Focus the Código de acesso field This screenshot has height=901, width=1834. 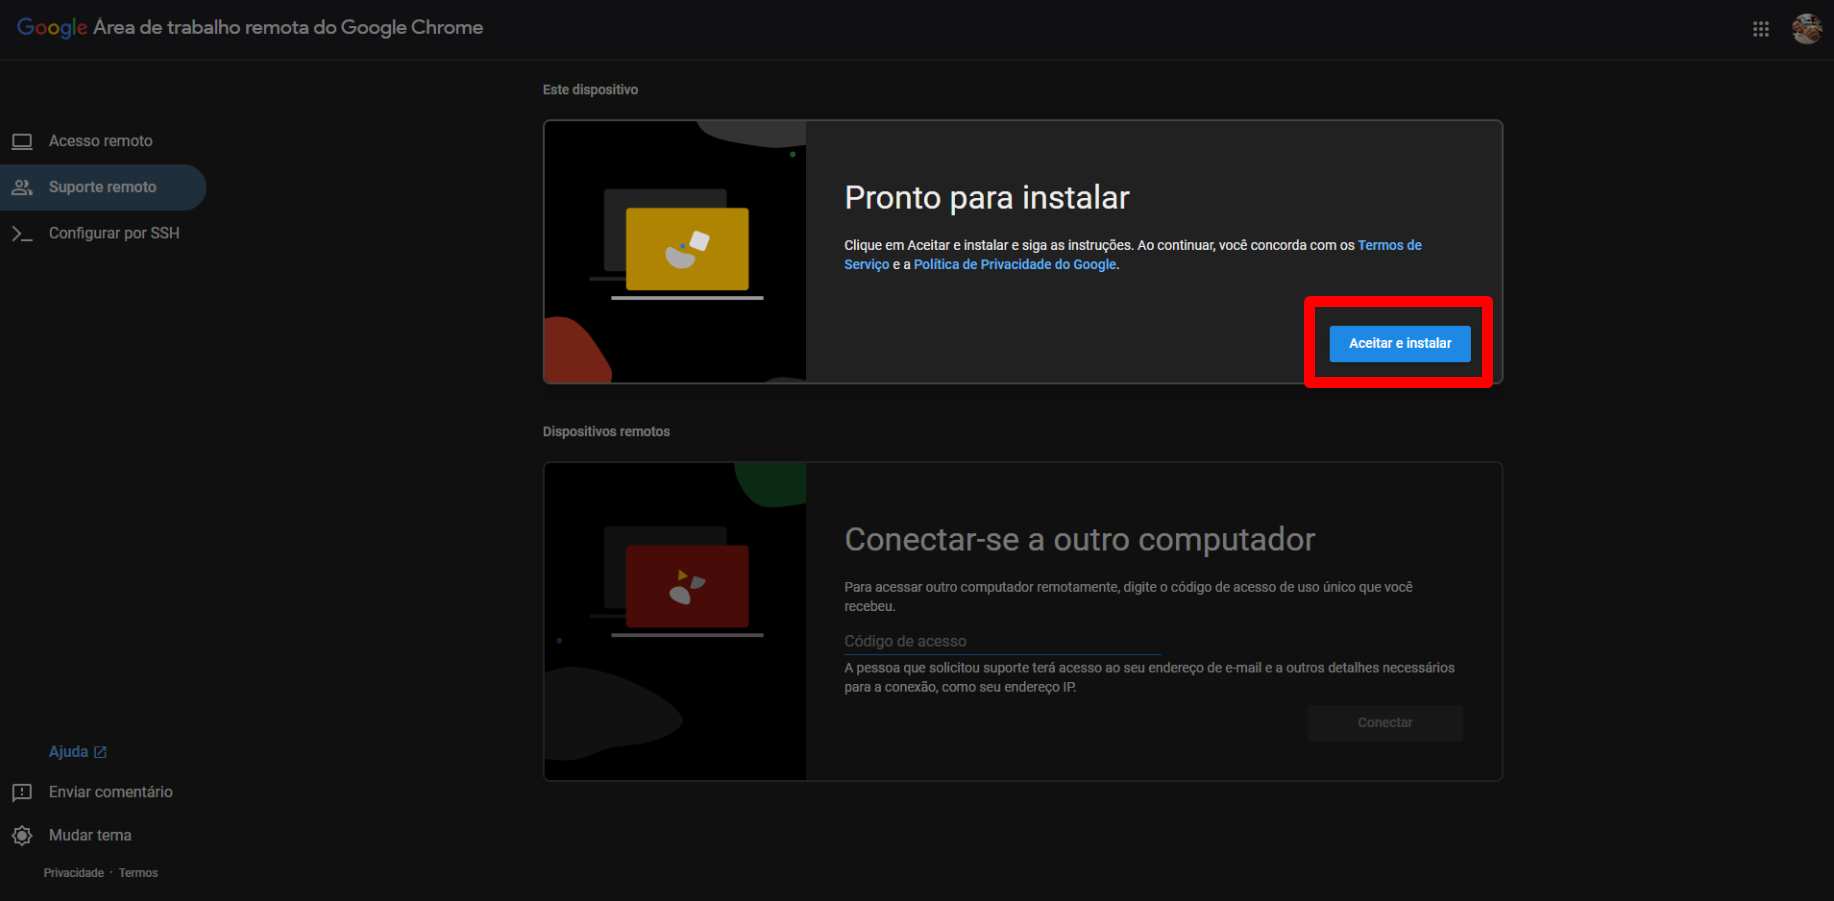[x=1002, y=641]
